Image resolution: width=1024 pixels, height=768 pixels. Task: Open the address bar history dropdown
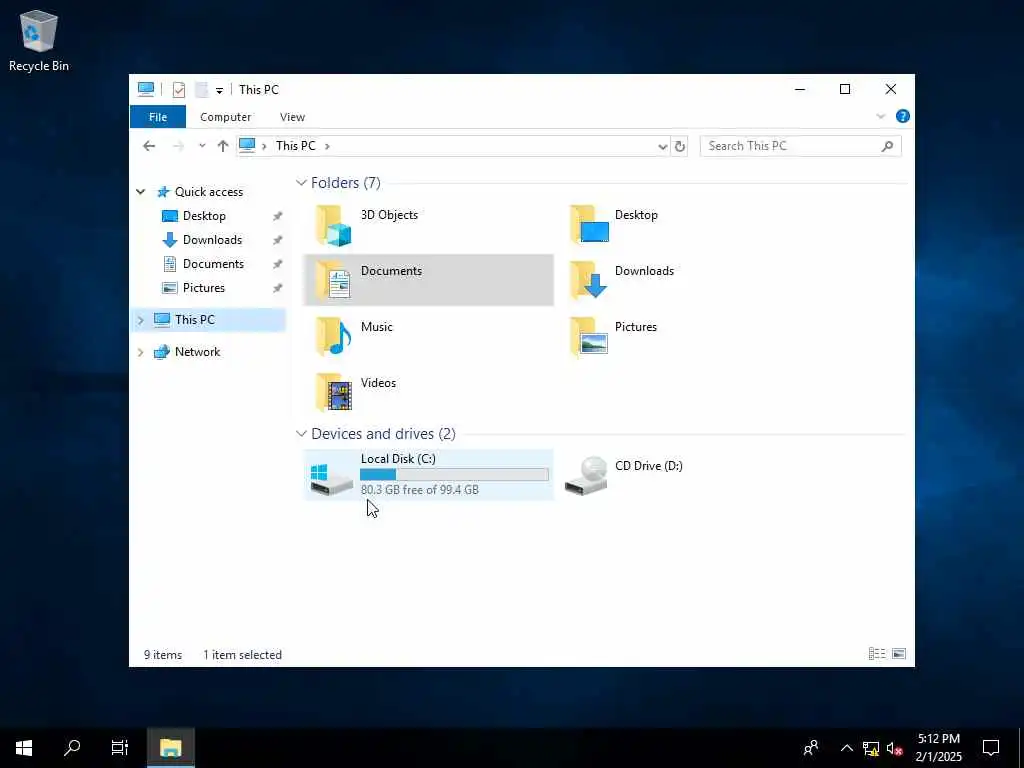tap(662, 146)
